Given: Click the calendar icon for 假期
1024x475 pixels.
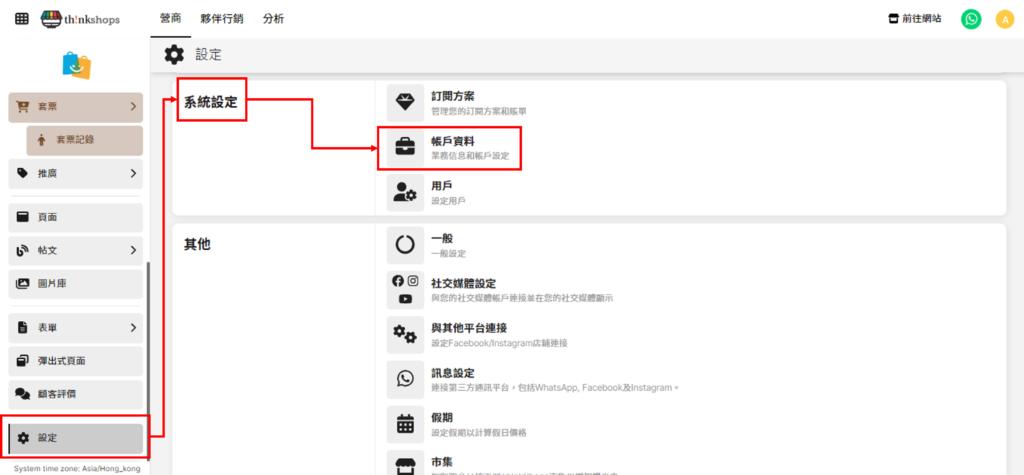Looking at the screenshot, I should pos(405,423).
